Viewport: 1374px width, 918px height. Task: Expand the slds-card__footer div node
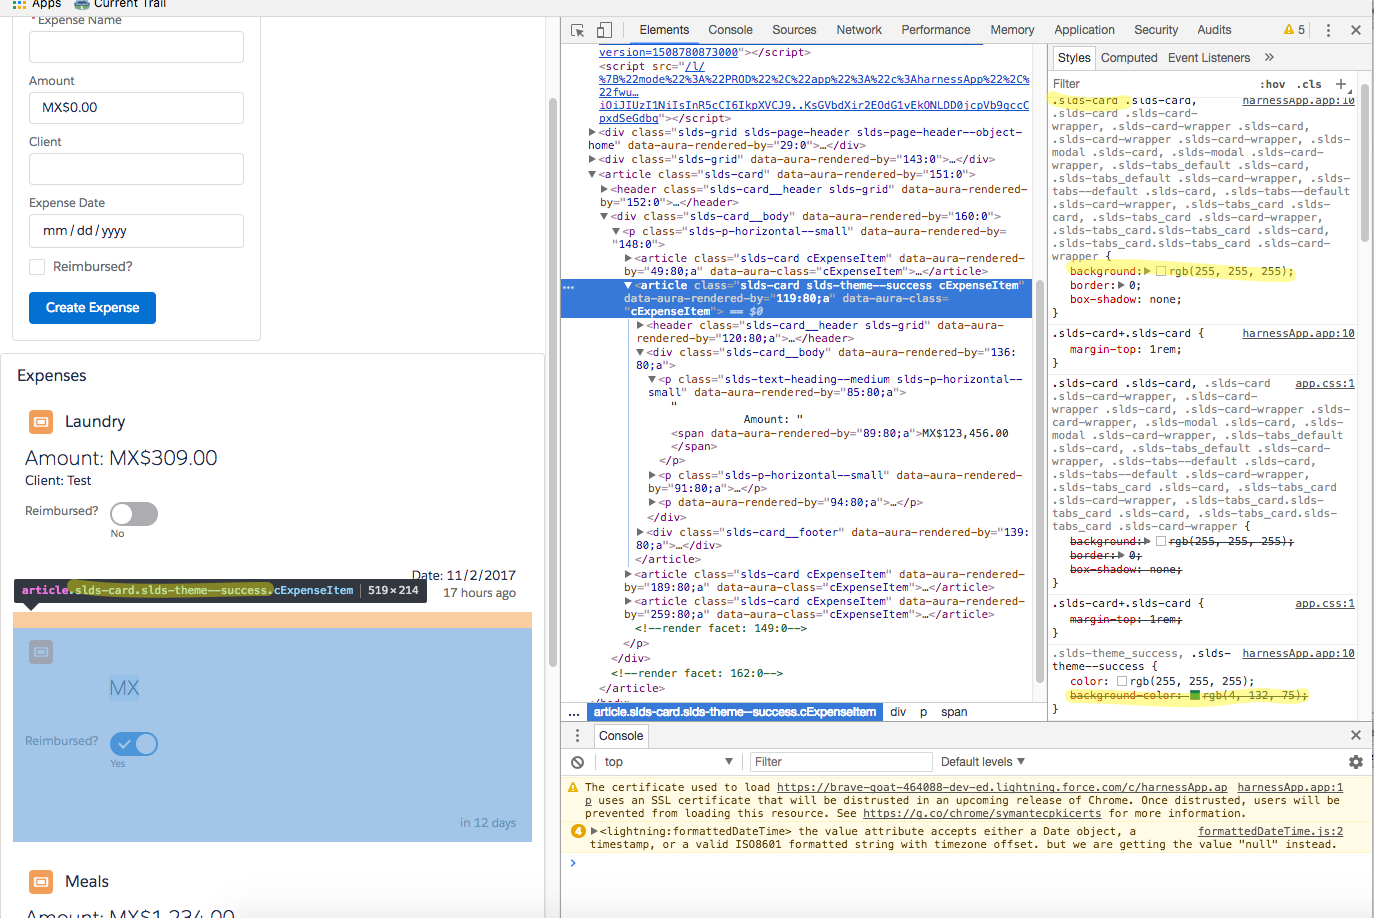(641, 533)
